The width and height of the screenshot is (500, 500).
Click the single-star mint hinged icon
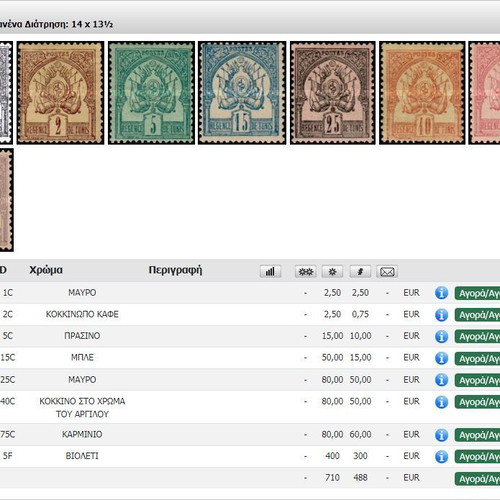tap(332, 271)
